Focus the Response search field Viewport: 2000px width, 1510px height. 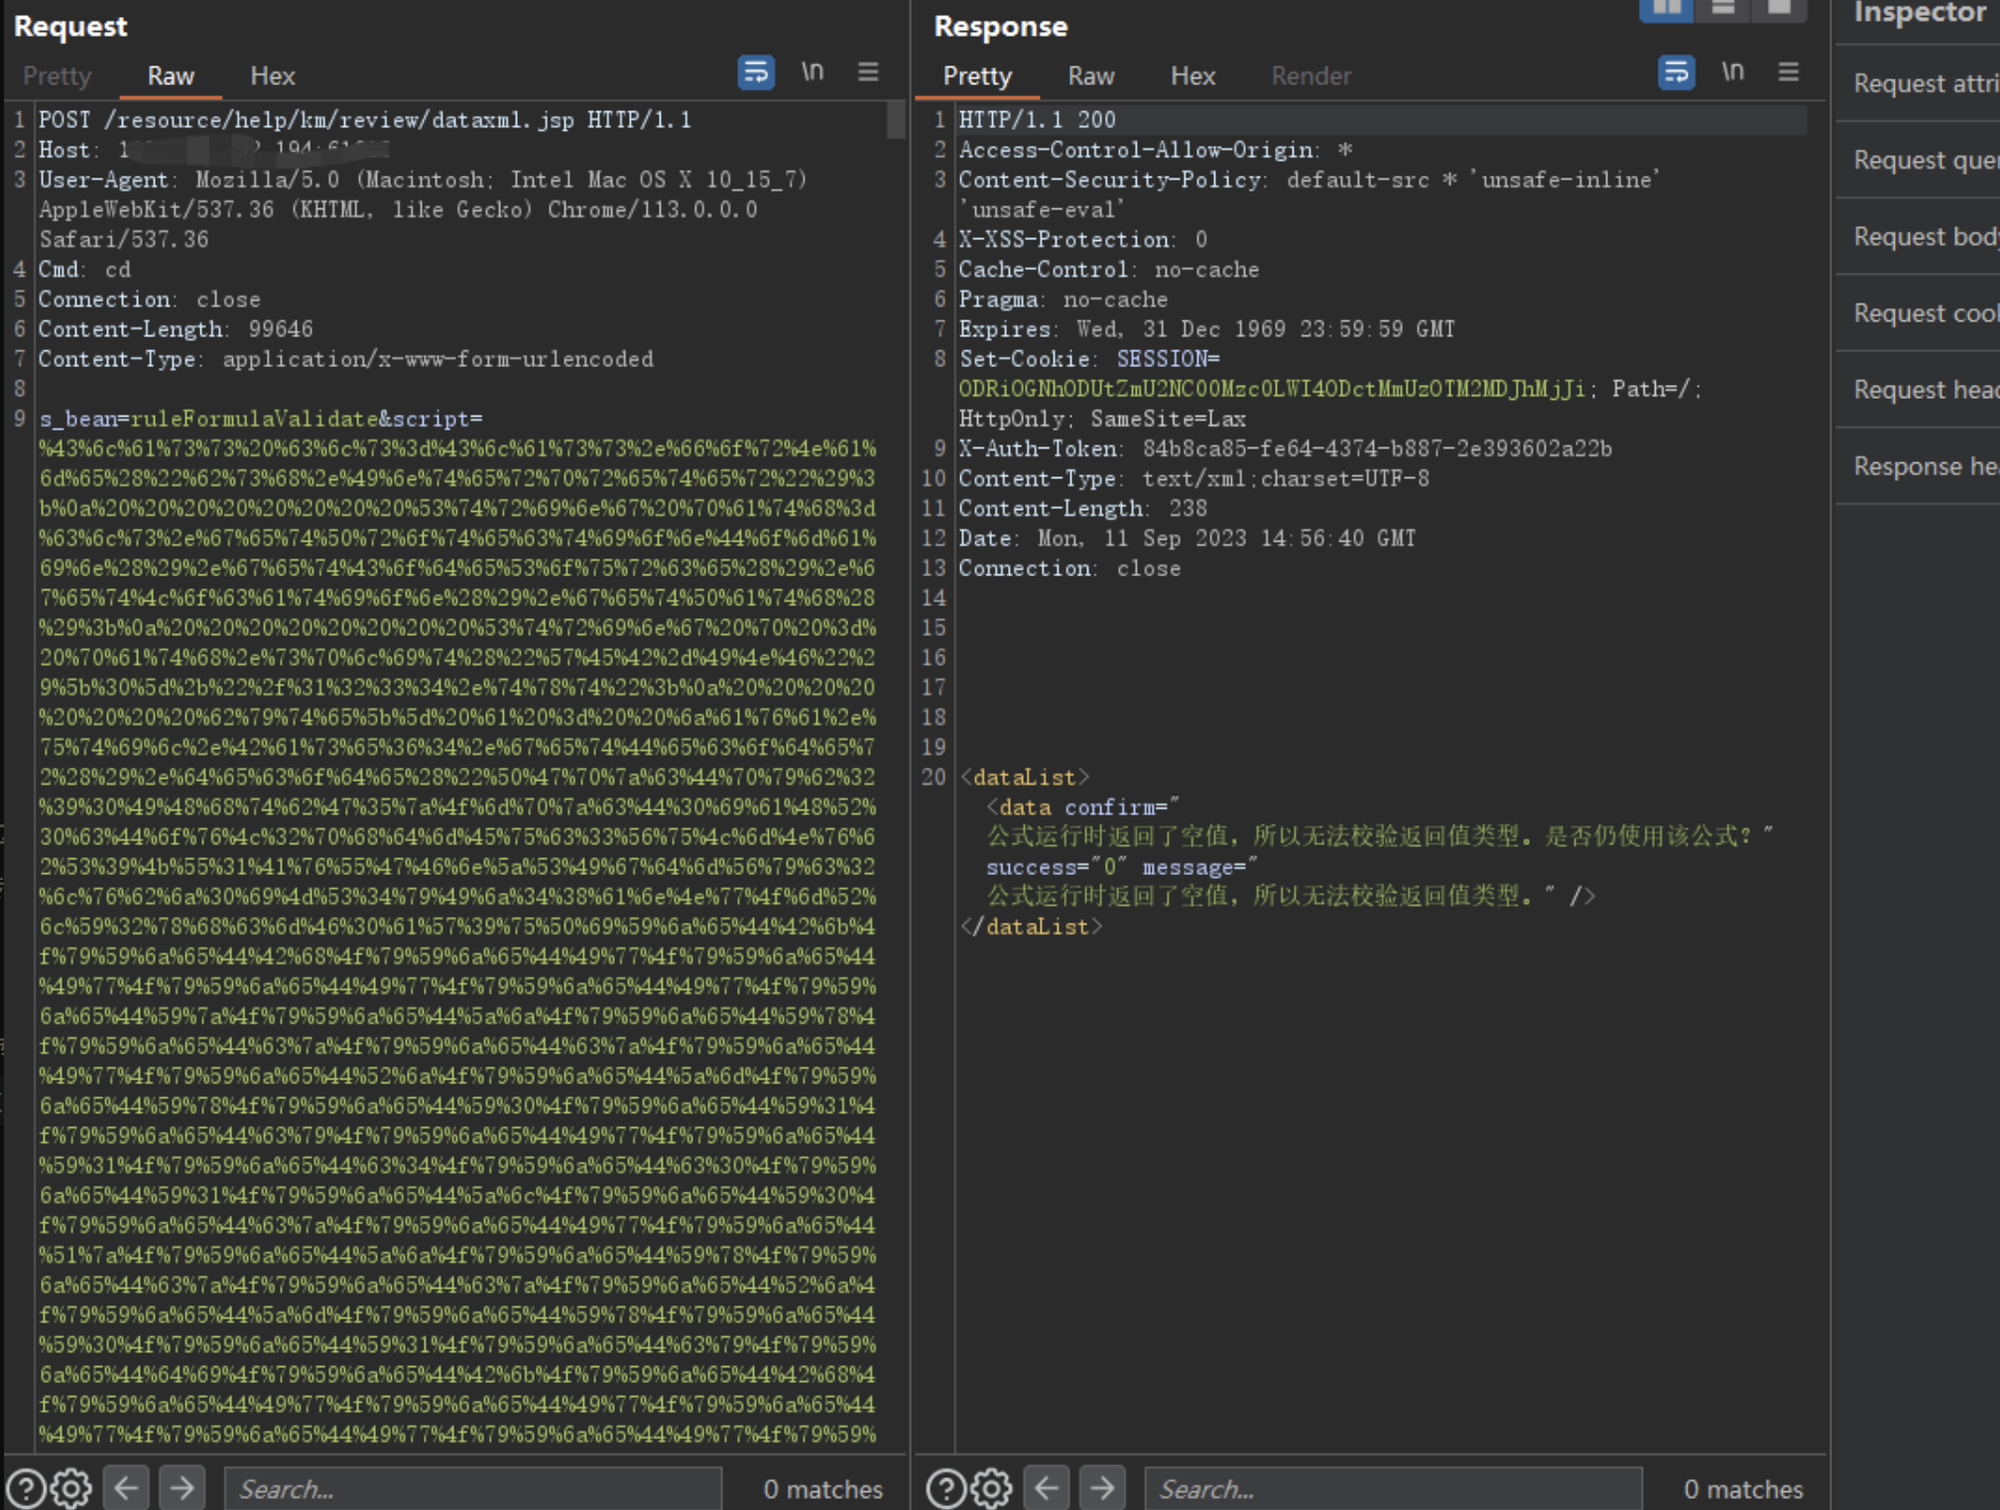(x=1393, y=1489)
